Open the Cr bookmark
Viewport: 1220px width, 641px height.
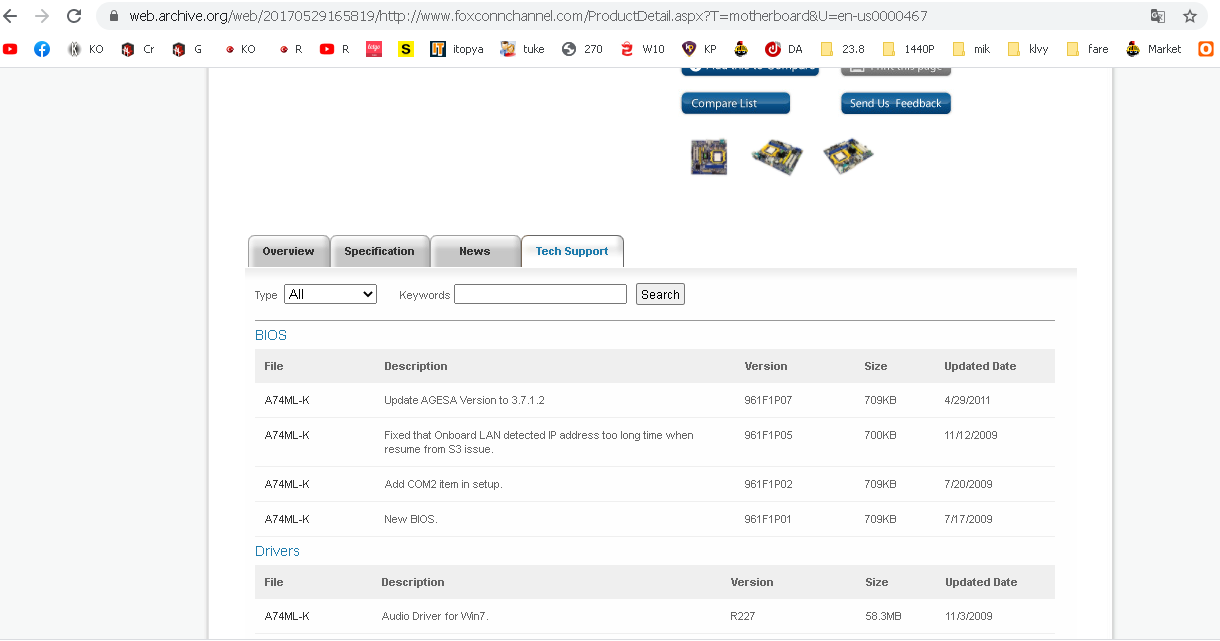tap(137, 48)
